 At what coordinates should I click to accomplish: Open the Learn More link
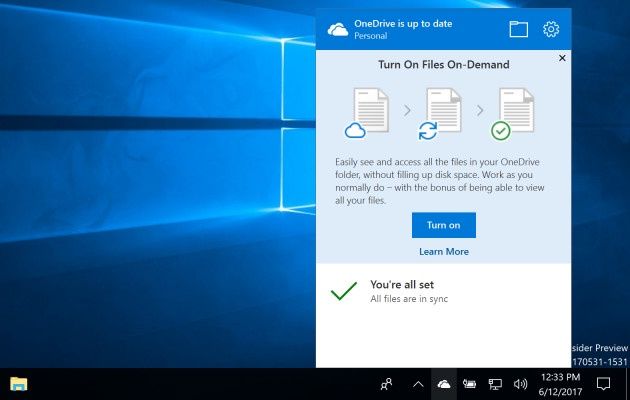[x=444, y=251]
